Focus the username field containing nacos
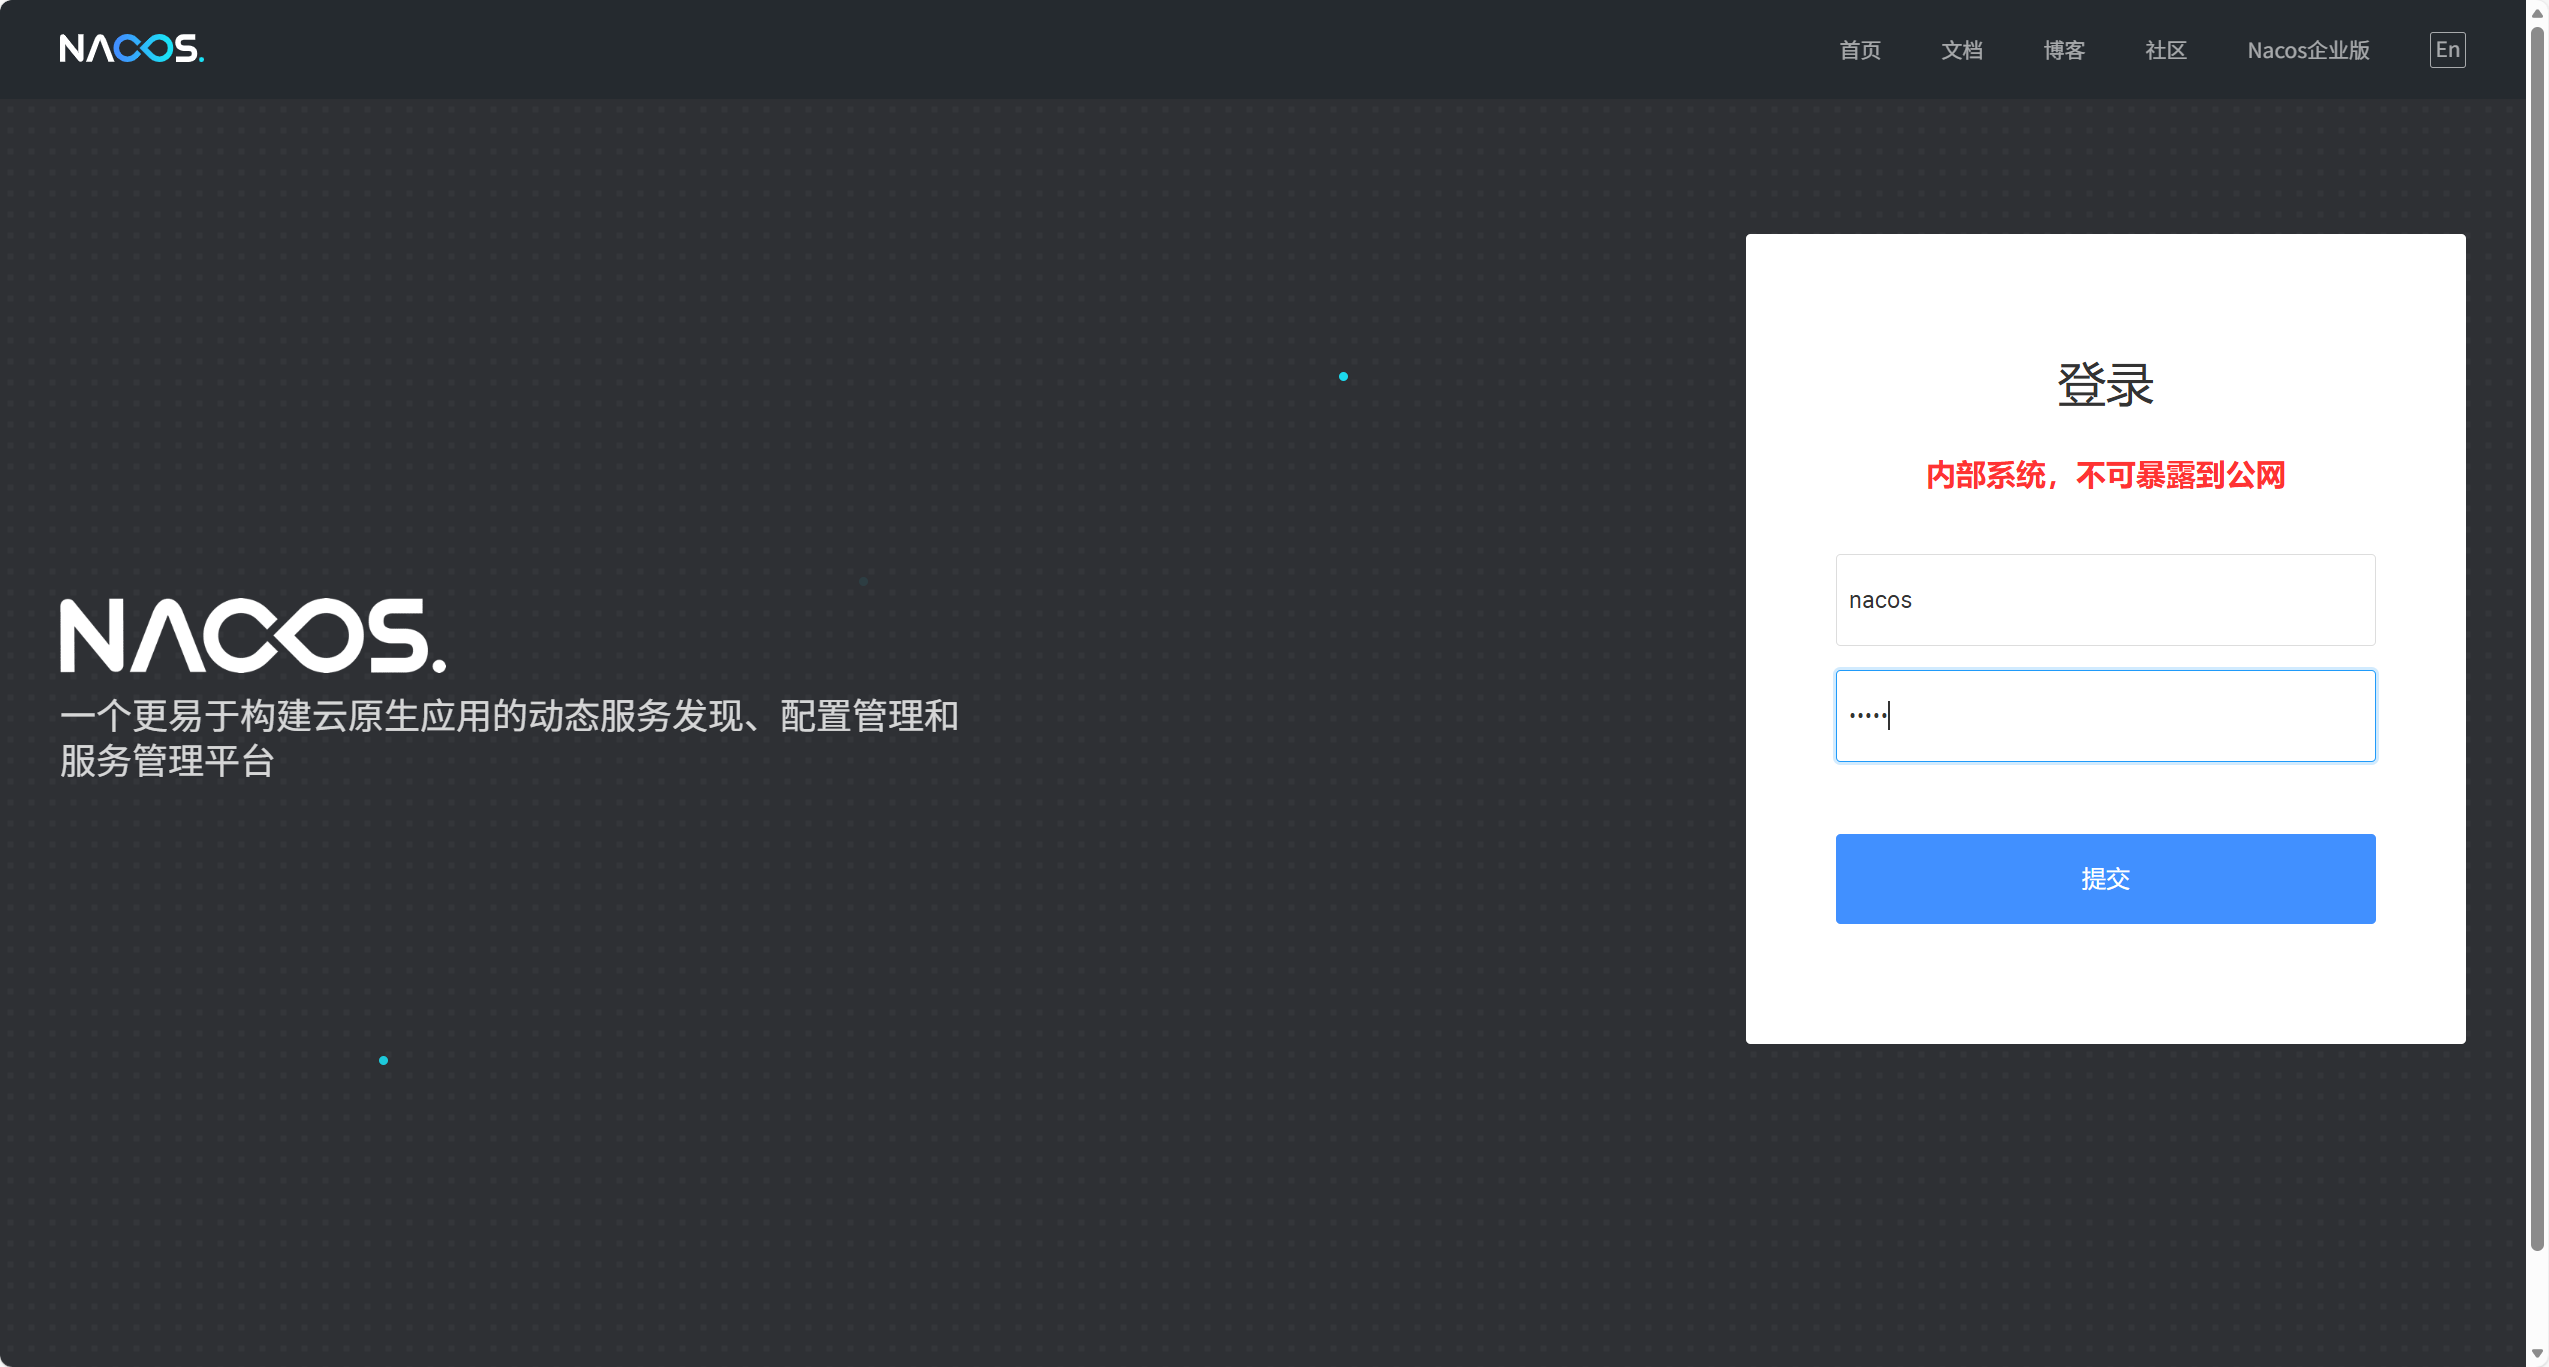The width and height of the screenshot is (2549, 1367). pos(2104,600)
